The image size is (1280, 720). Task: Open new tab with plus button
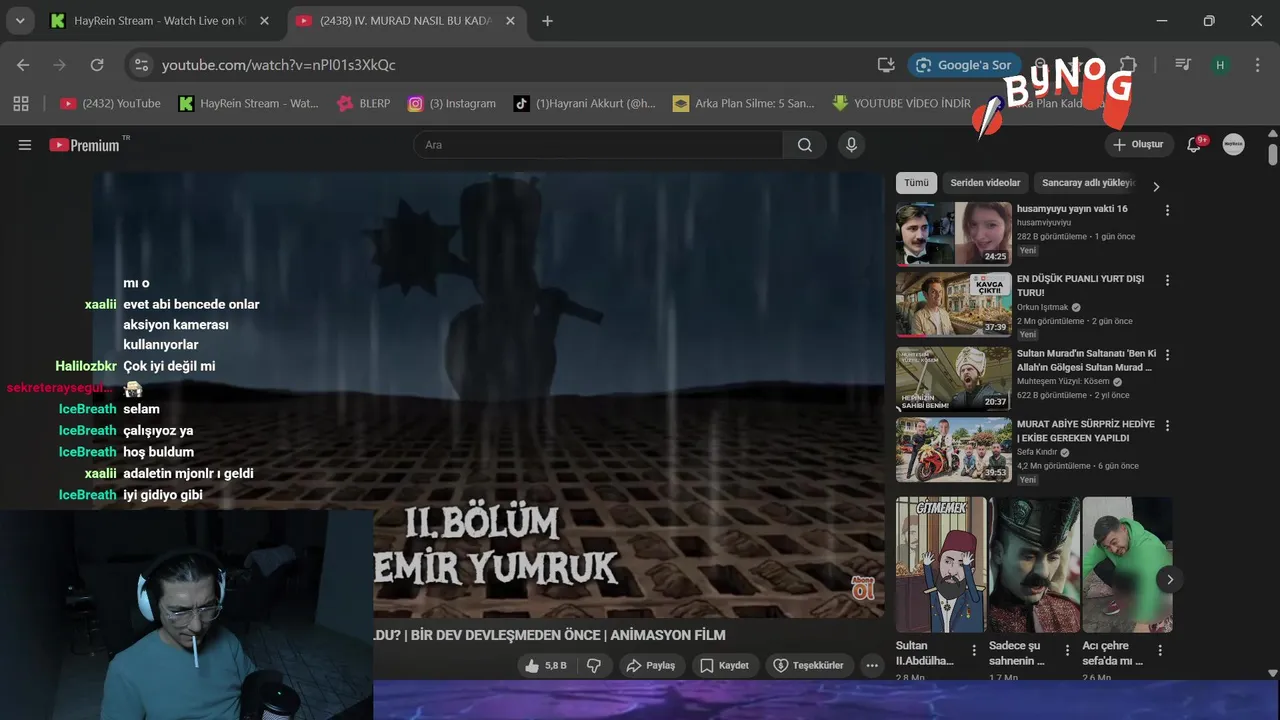547,21
